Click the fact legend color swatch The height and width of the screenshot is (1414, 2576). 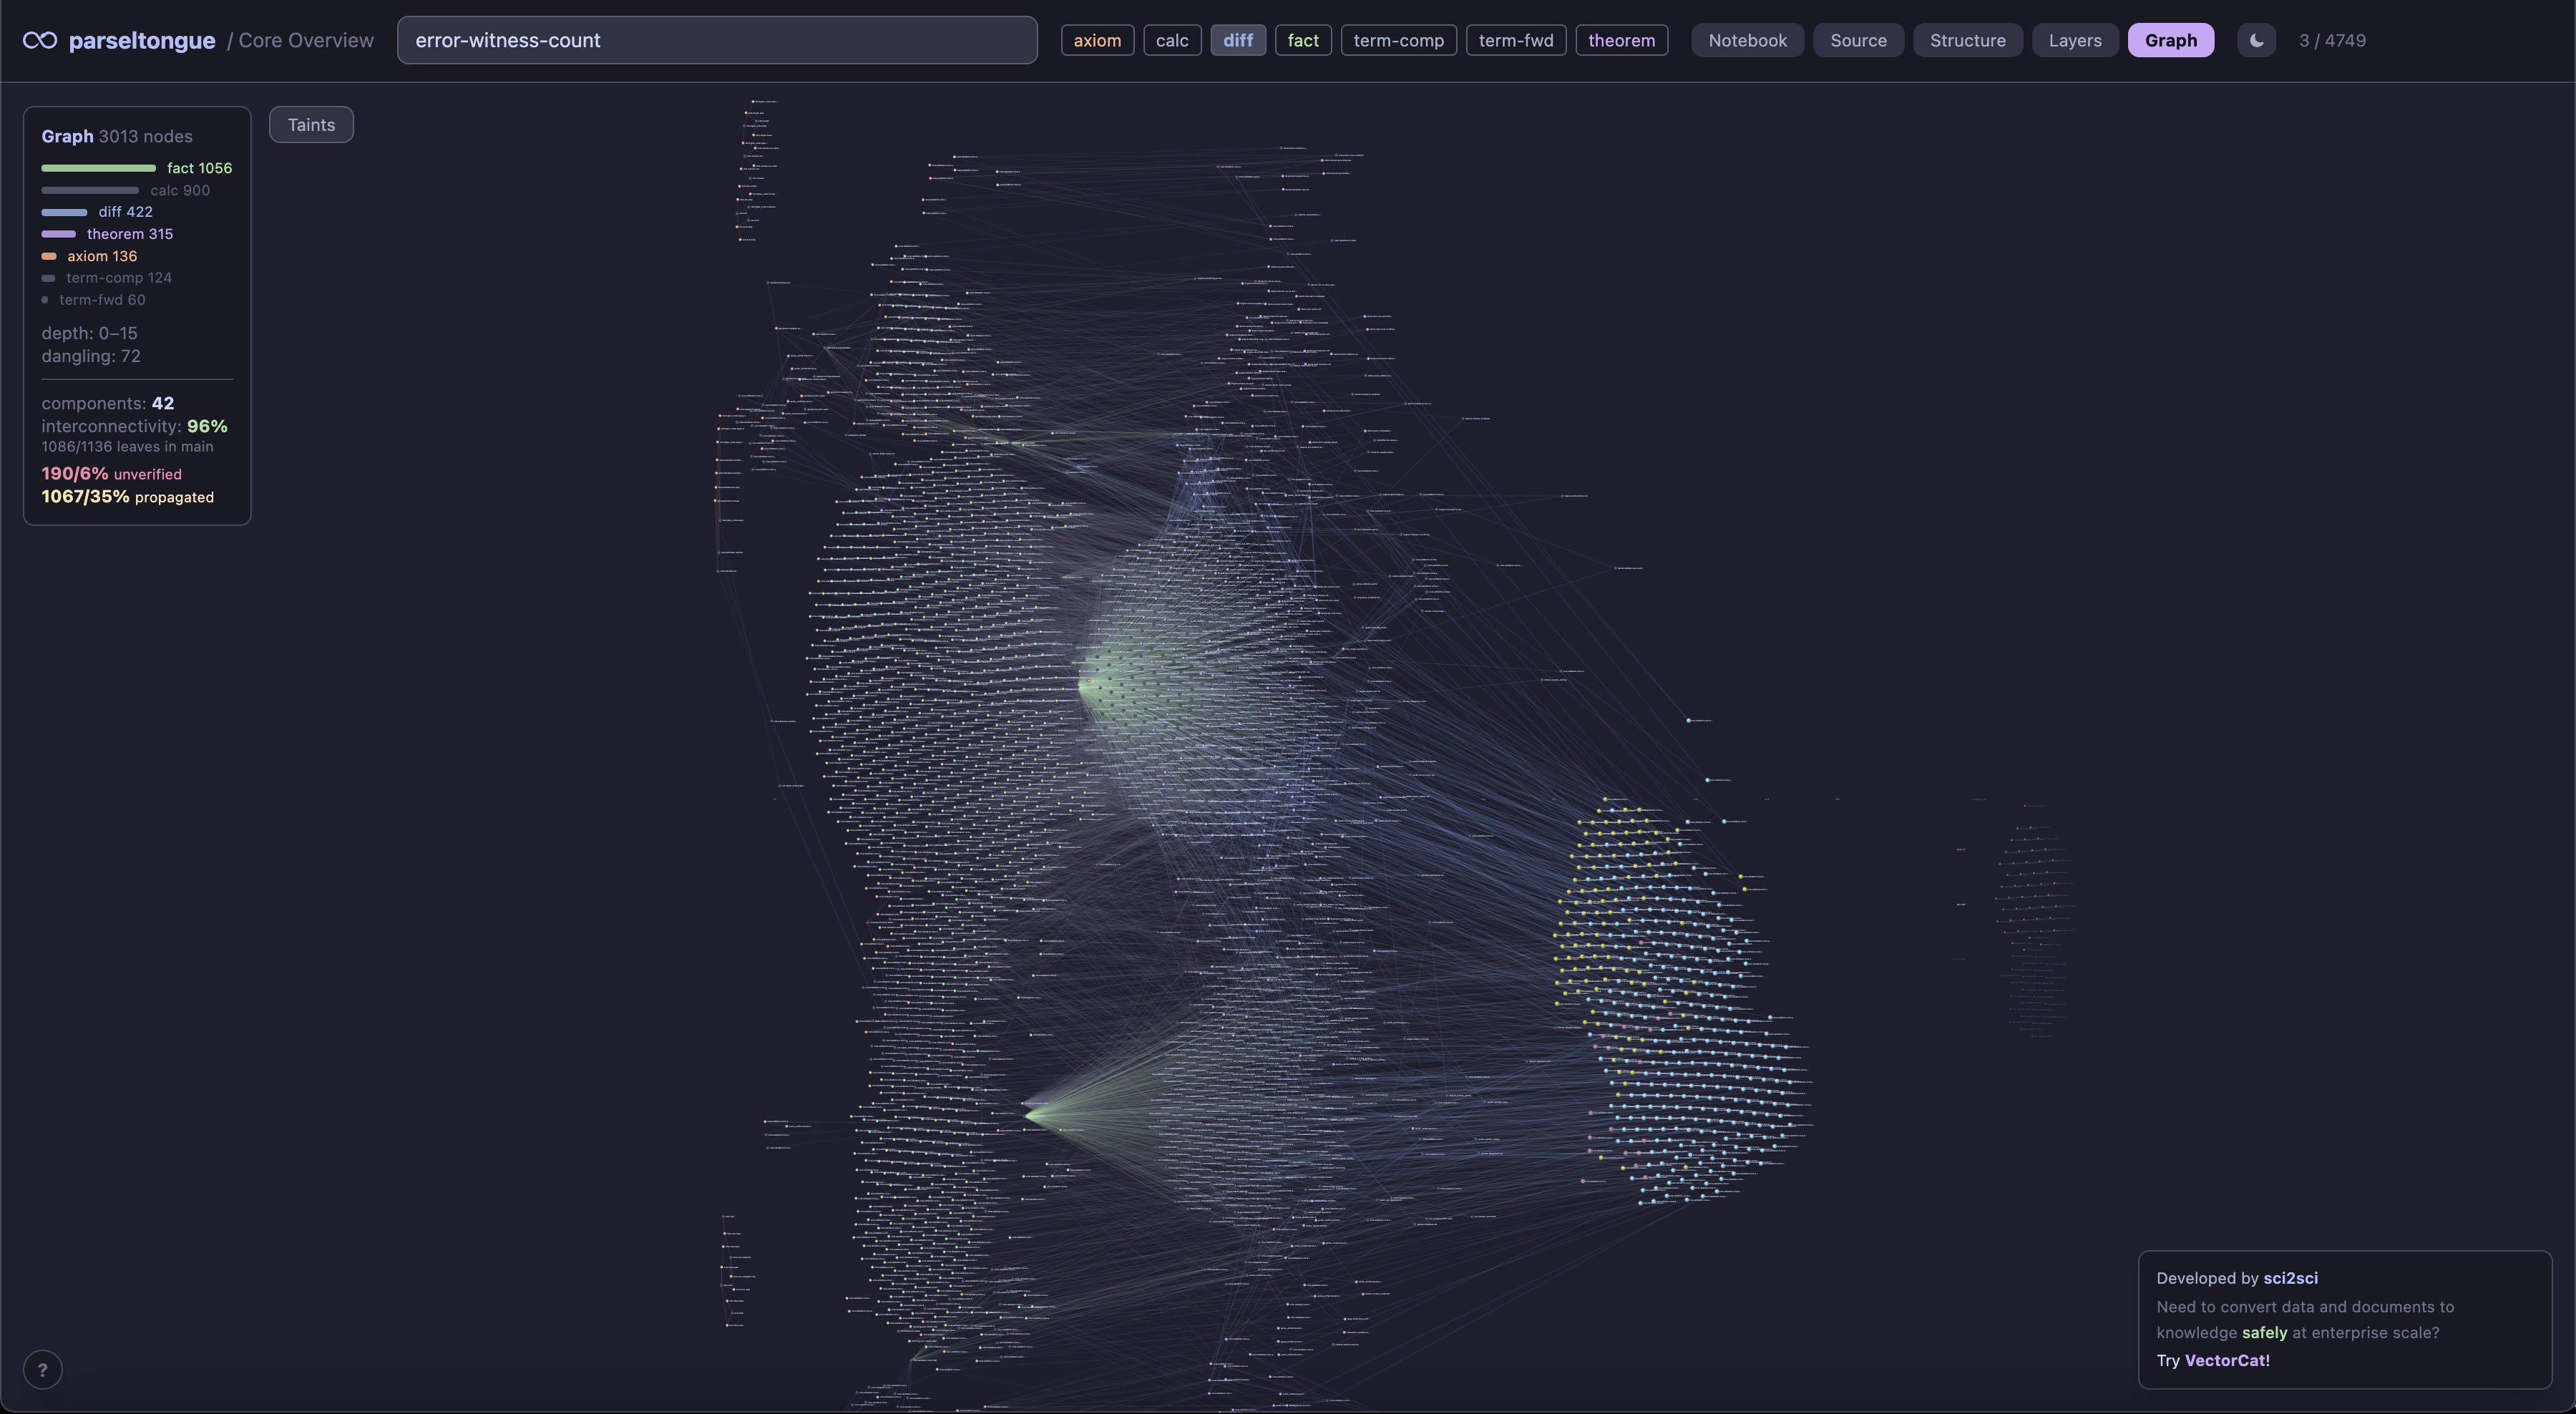pyautogui.click(x=97, y=168)
